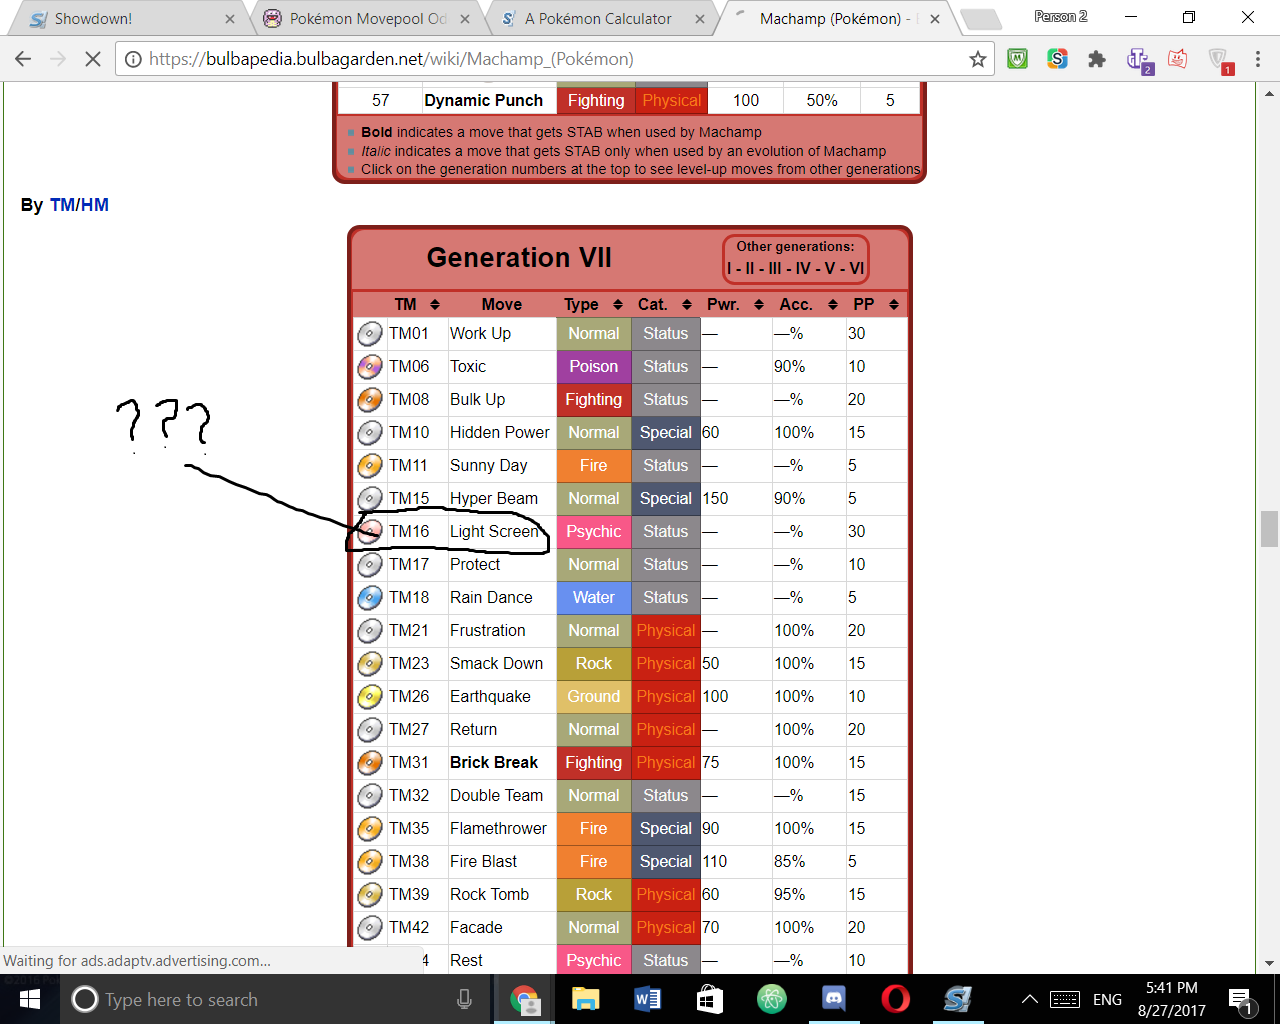Click the taskbar microphone icon
The image size is (1280, 1024).
point(464,999)
